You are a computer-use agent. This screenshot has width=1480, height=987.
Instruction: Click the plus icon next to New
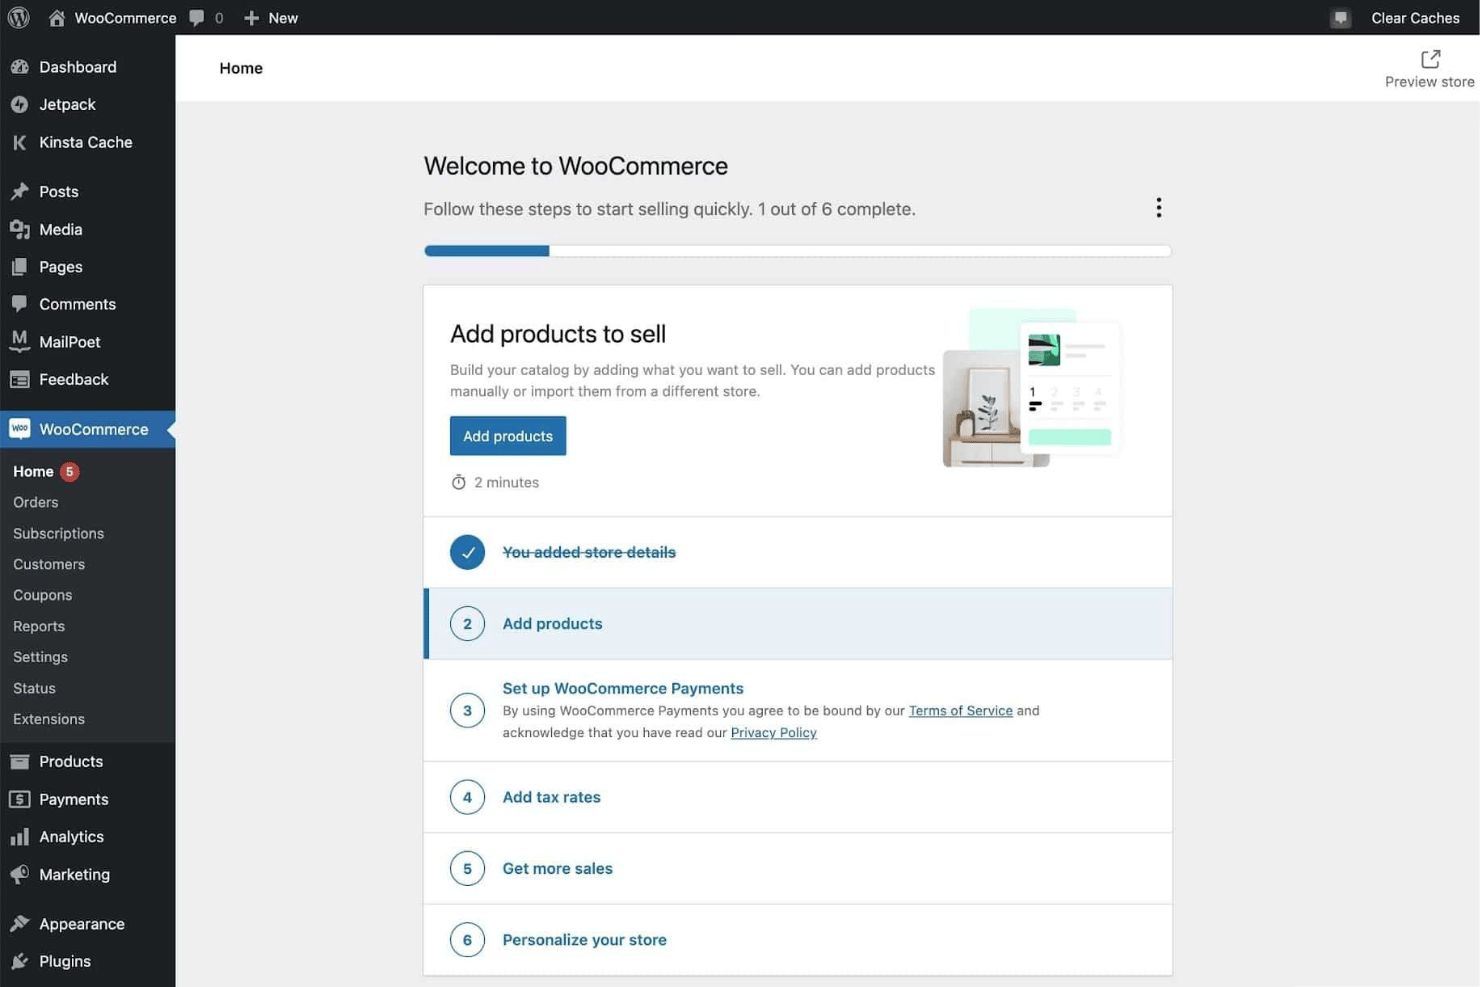251,18
